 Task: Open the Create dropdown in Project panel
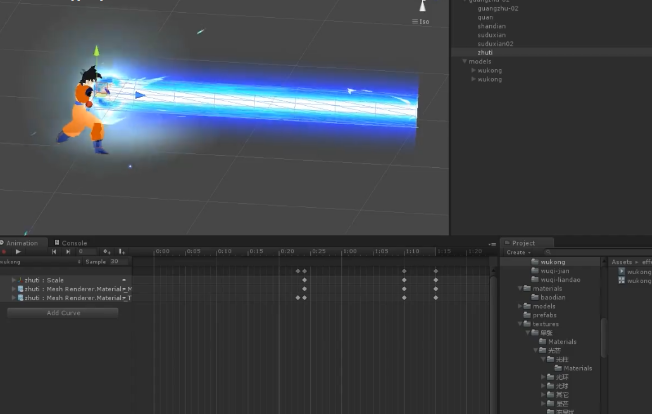(x=519, y=252)
